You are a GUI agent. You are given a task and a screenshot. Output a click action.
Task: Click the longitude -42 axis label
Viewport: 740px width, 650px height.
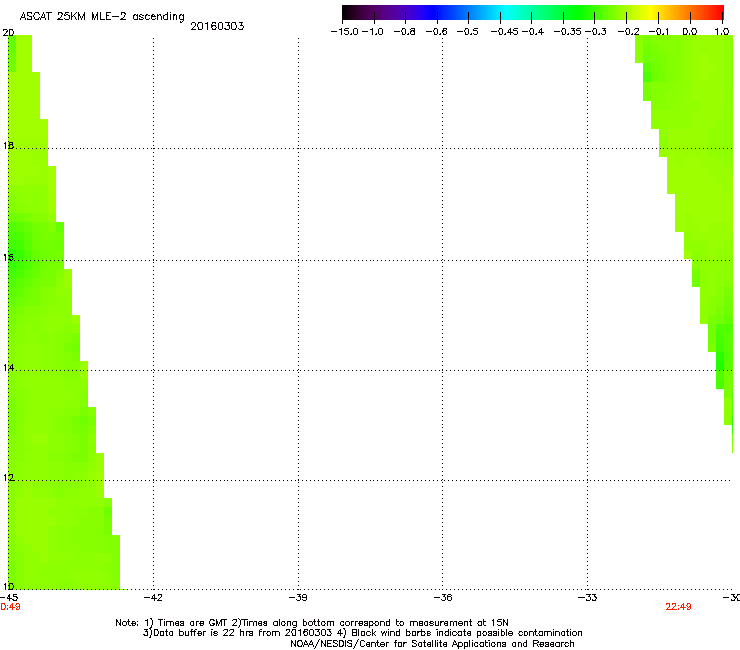[153, 598]
